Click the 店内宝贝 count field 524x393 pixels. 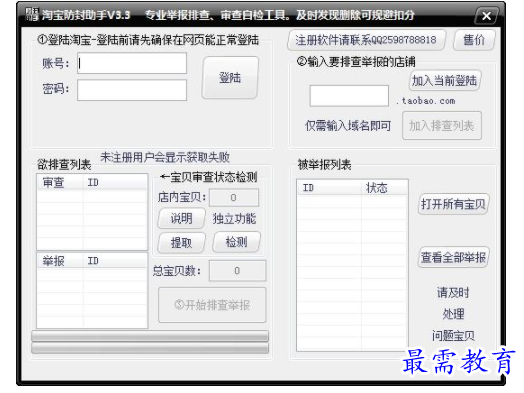coord(234,198)
